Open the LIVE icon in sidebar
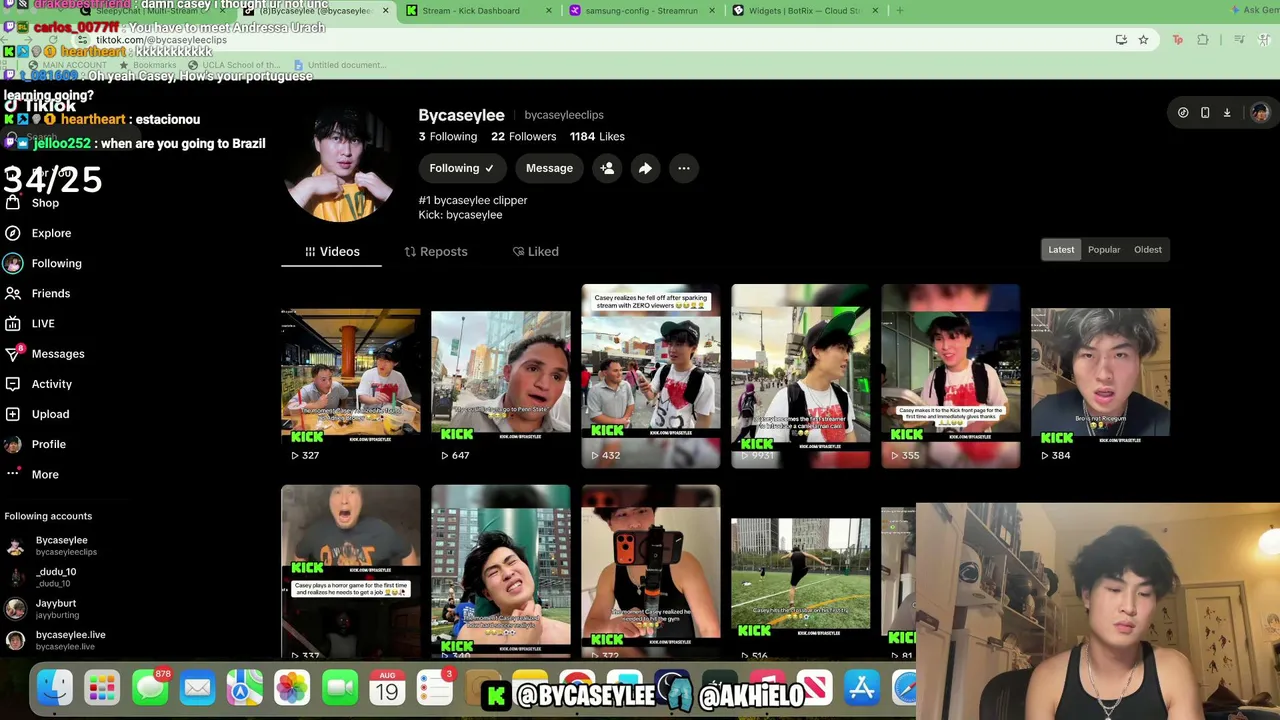 [x=13, y=323]
